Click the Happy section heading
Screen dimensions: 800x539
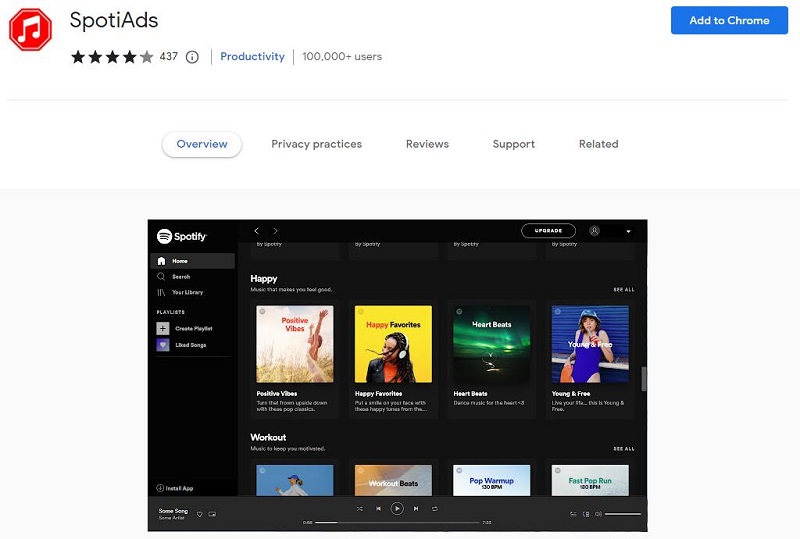[264, 279]
